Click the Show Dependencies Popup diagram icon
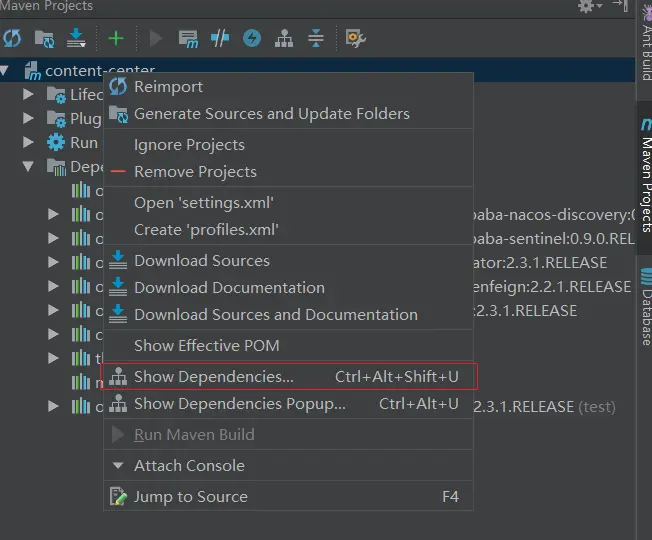Image resolution: width=652 pixels, height=540 pixels. 118,404
